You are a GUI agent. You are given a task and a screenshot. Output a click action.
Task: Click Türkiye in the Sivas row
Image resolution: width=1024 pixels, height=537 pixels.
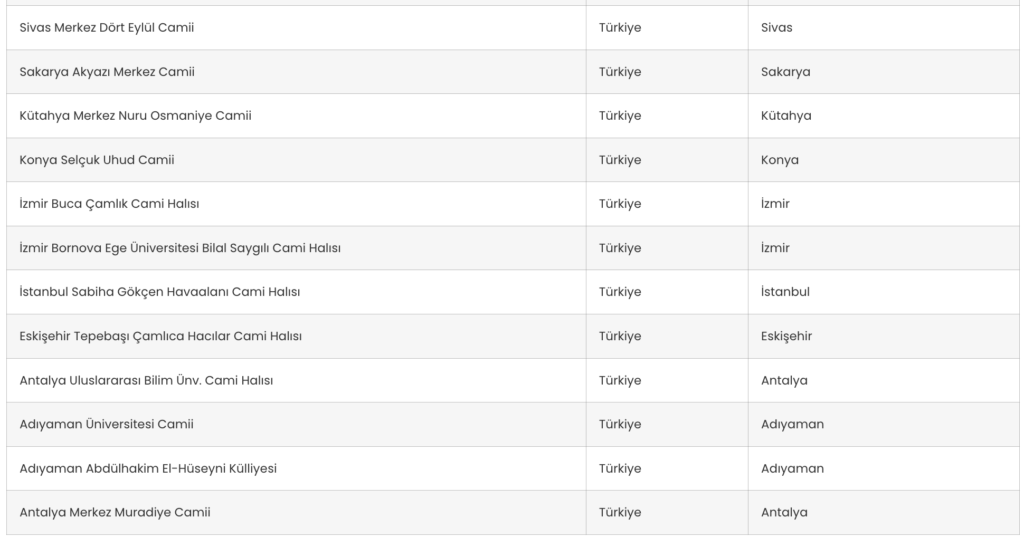[x=620, y=27]
